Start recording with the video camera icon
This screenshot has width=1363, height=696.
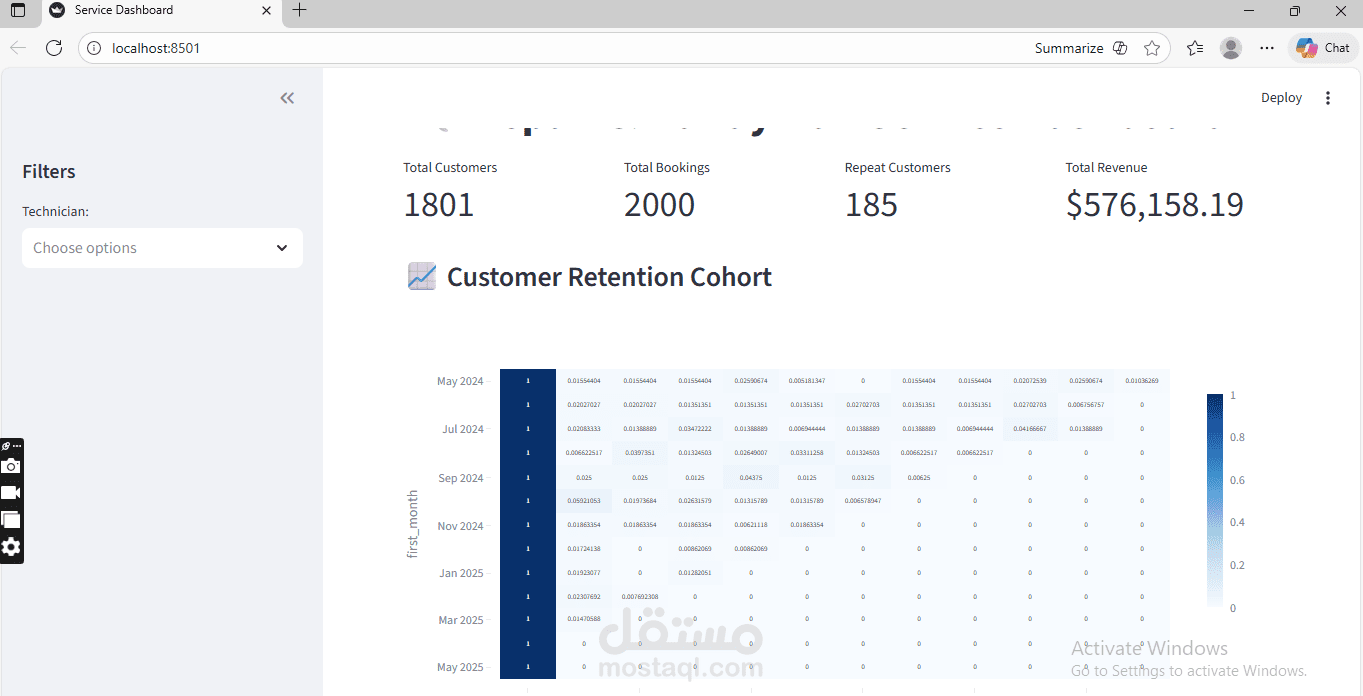click(x=11, y=493)
